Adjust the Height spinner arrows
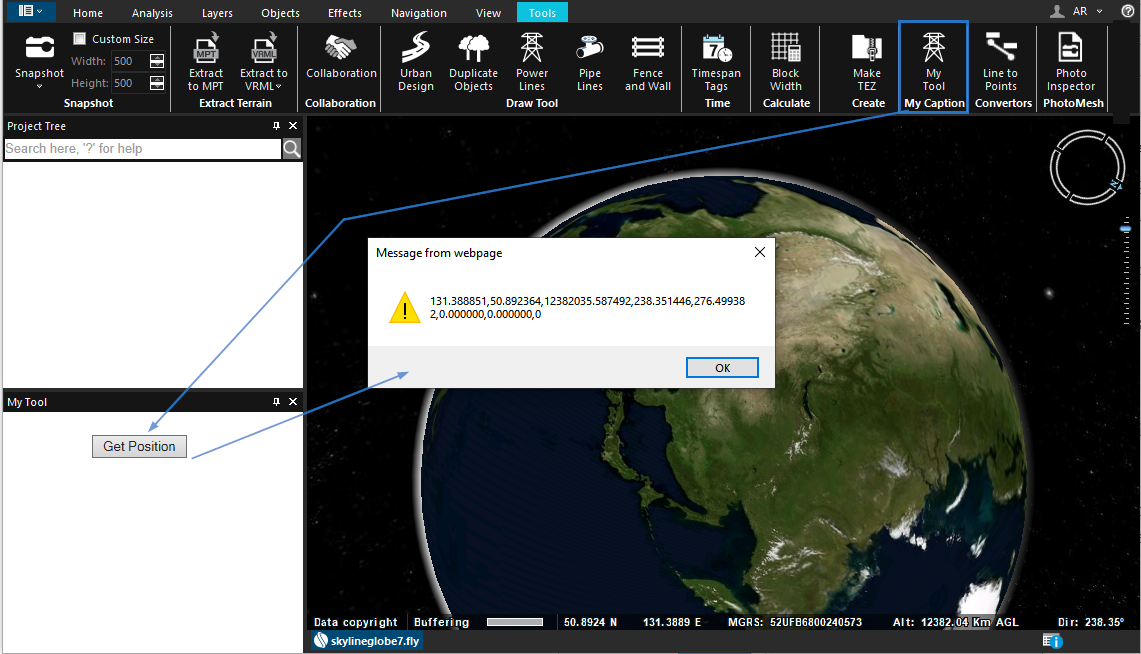 [x=156, y=83]
